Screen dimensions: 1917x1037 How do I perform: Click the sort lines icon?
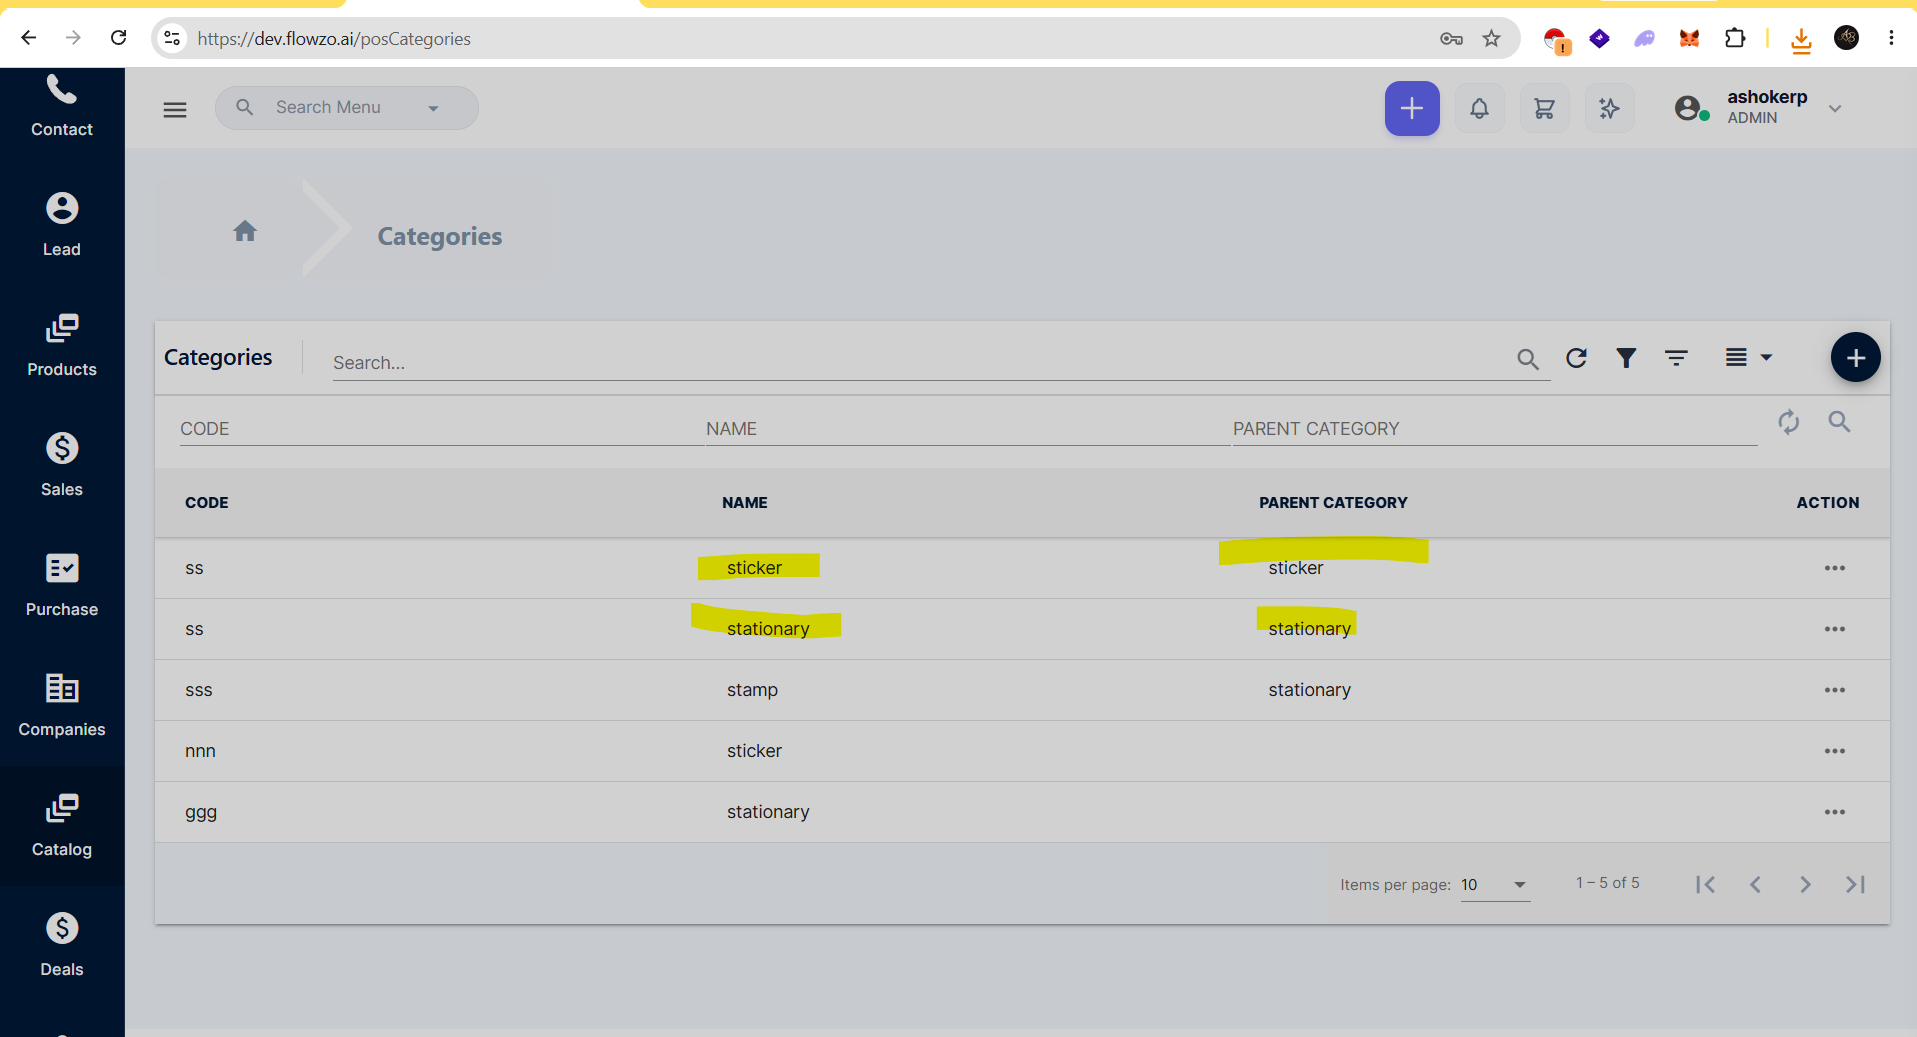pyautogui.click(x=1677, y=358)
